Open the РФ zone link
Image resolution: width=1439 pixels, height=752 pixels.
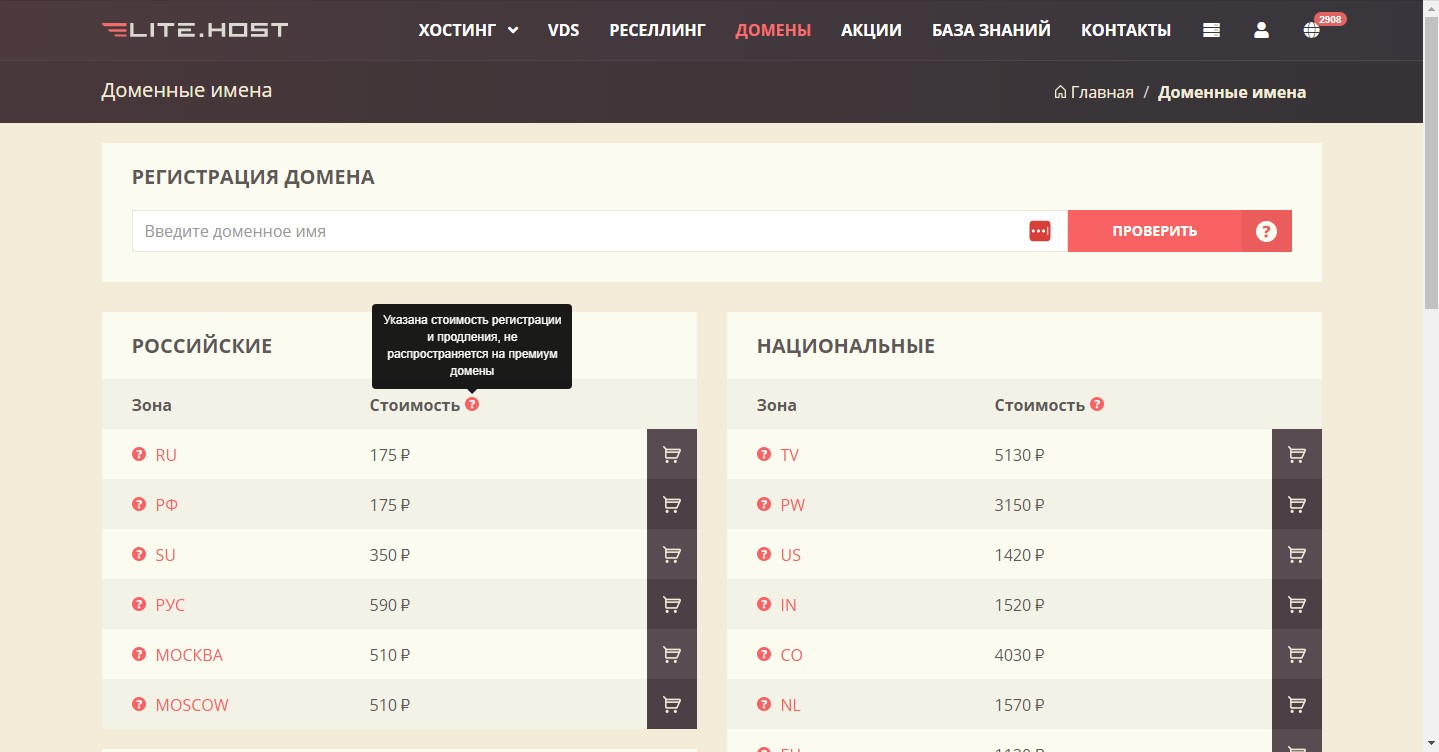(x=166, y=504)
